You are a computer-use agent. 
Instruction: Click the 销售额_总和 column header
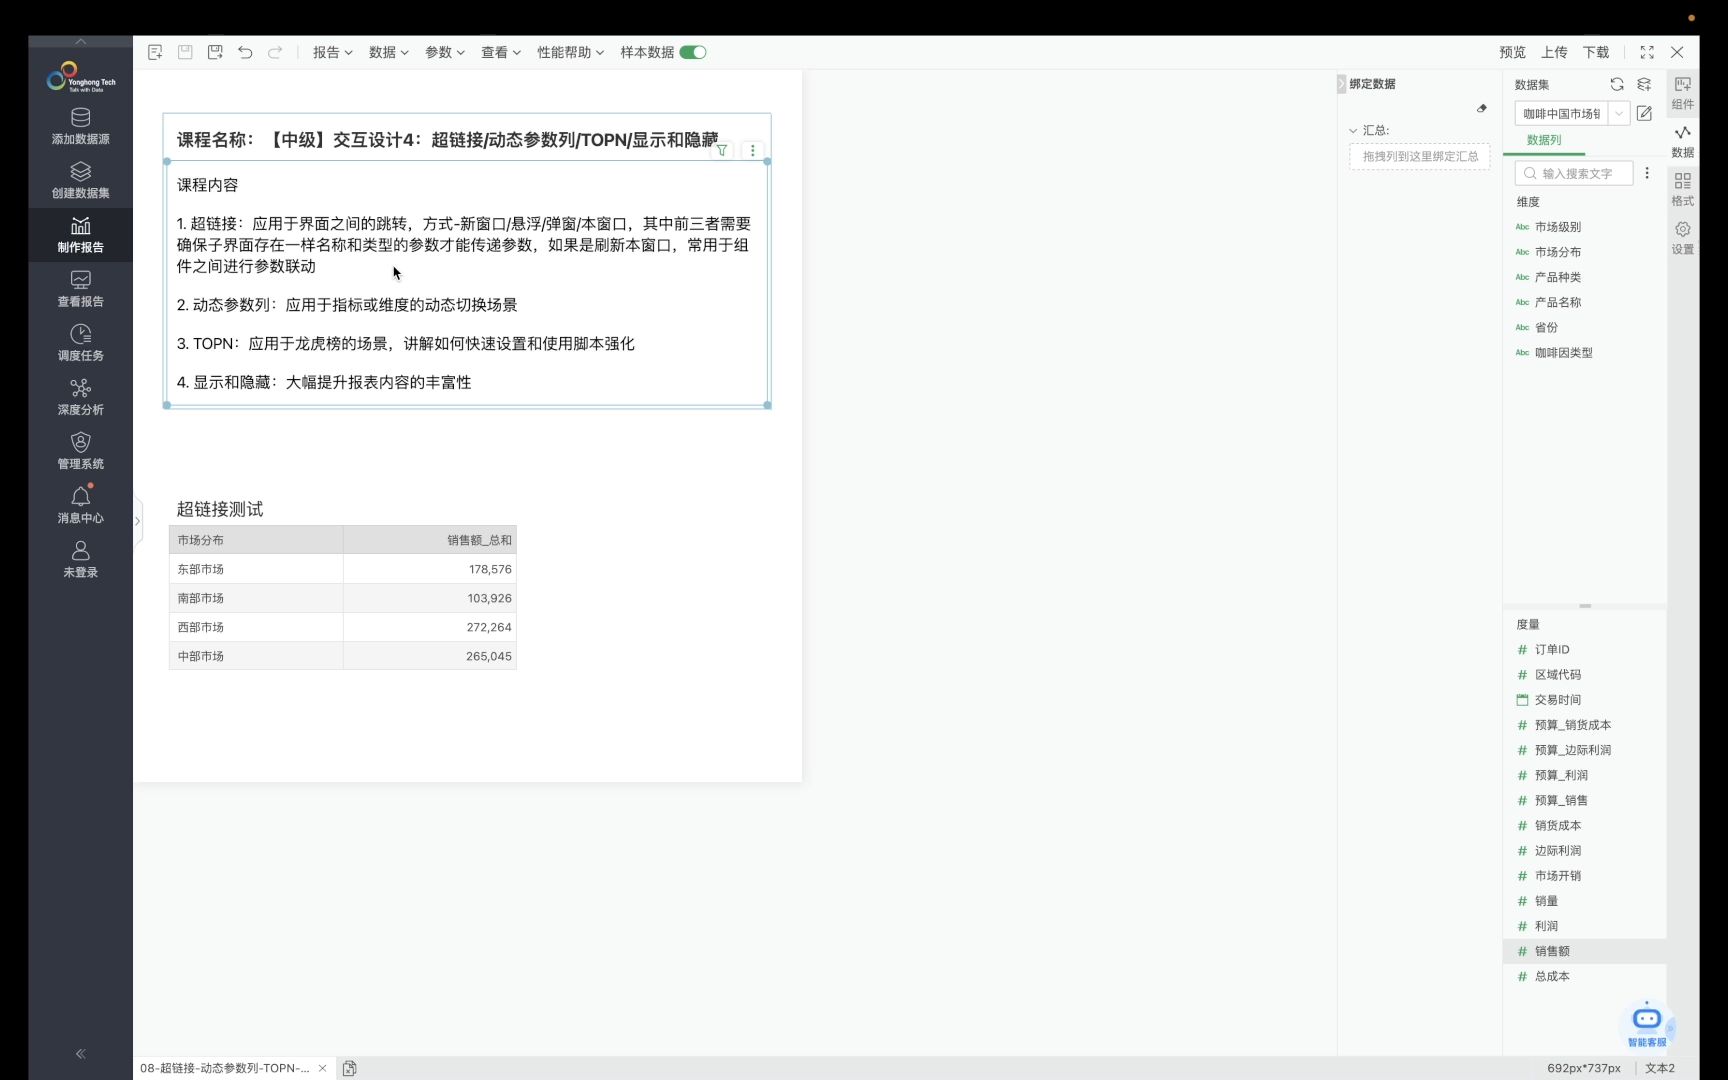tap(430, 540)
